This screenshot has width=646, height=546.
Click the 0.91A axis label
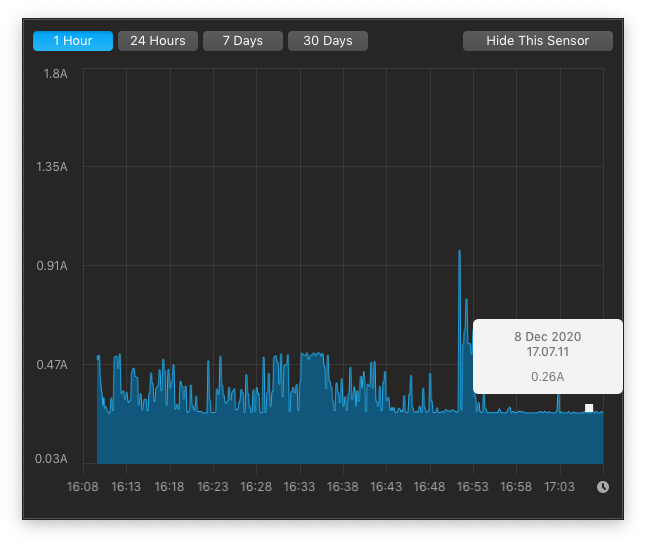pos(51,266)
